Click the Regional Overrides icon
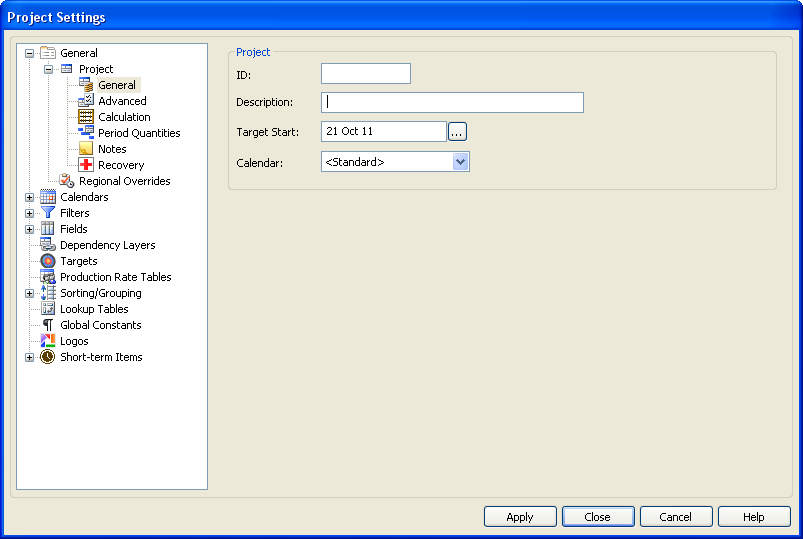803x539 pixels. [x=67, y=181]
